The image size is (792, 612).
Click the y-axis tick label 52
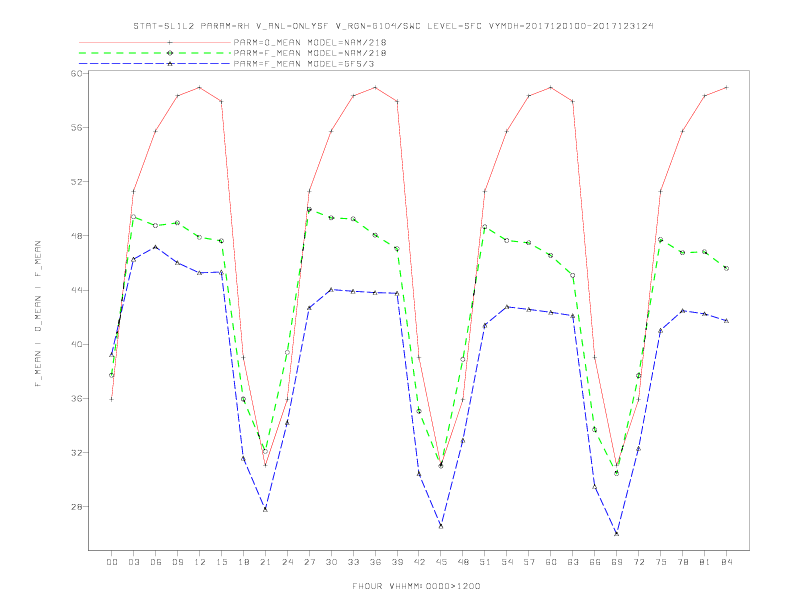(x=76, y=182)
